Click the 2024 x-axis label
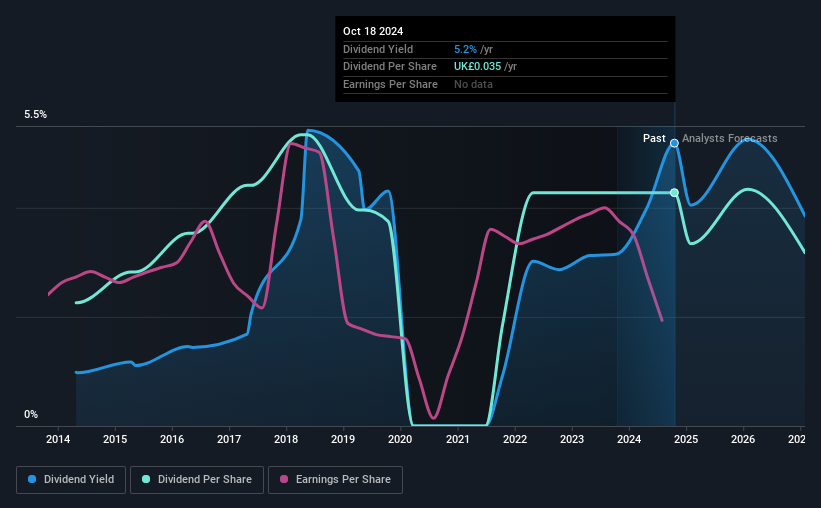Screen dimensions: 821x508 pos(629,439)
